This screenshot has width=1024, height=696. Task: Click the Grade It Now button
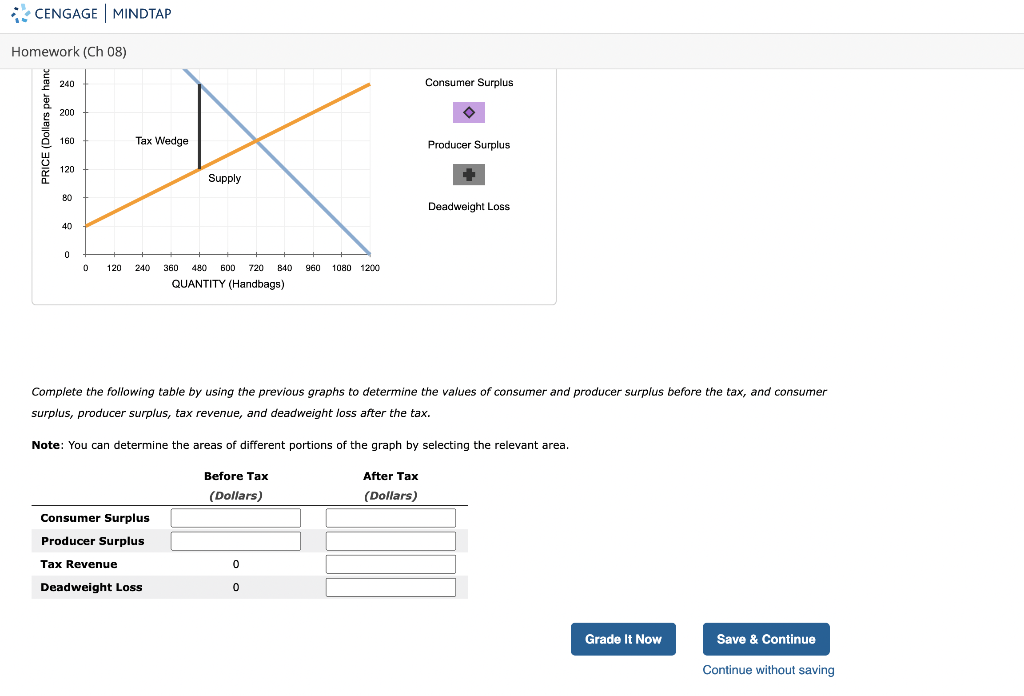[x=623, y=639]
